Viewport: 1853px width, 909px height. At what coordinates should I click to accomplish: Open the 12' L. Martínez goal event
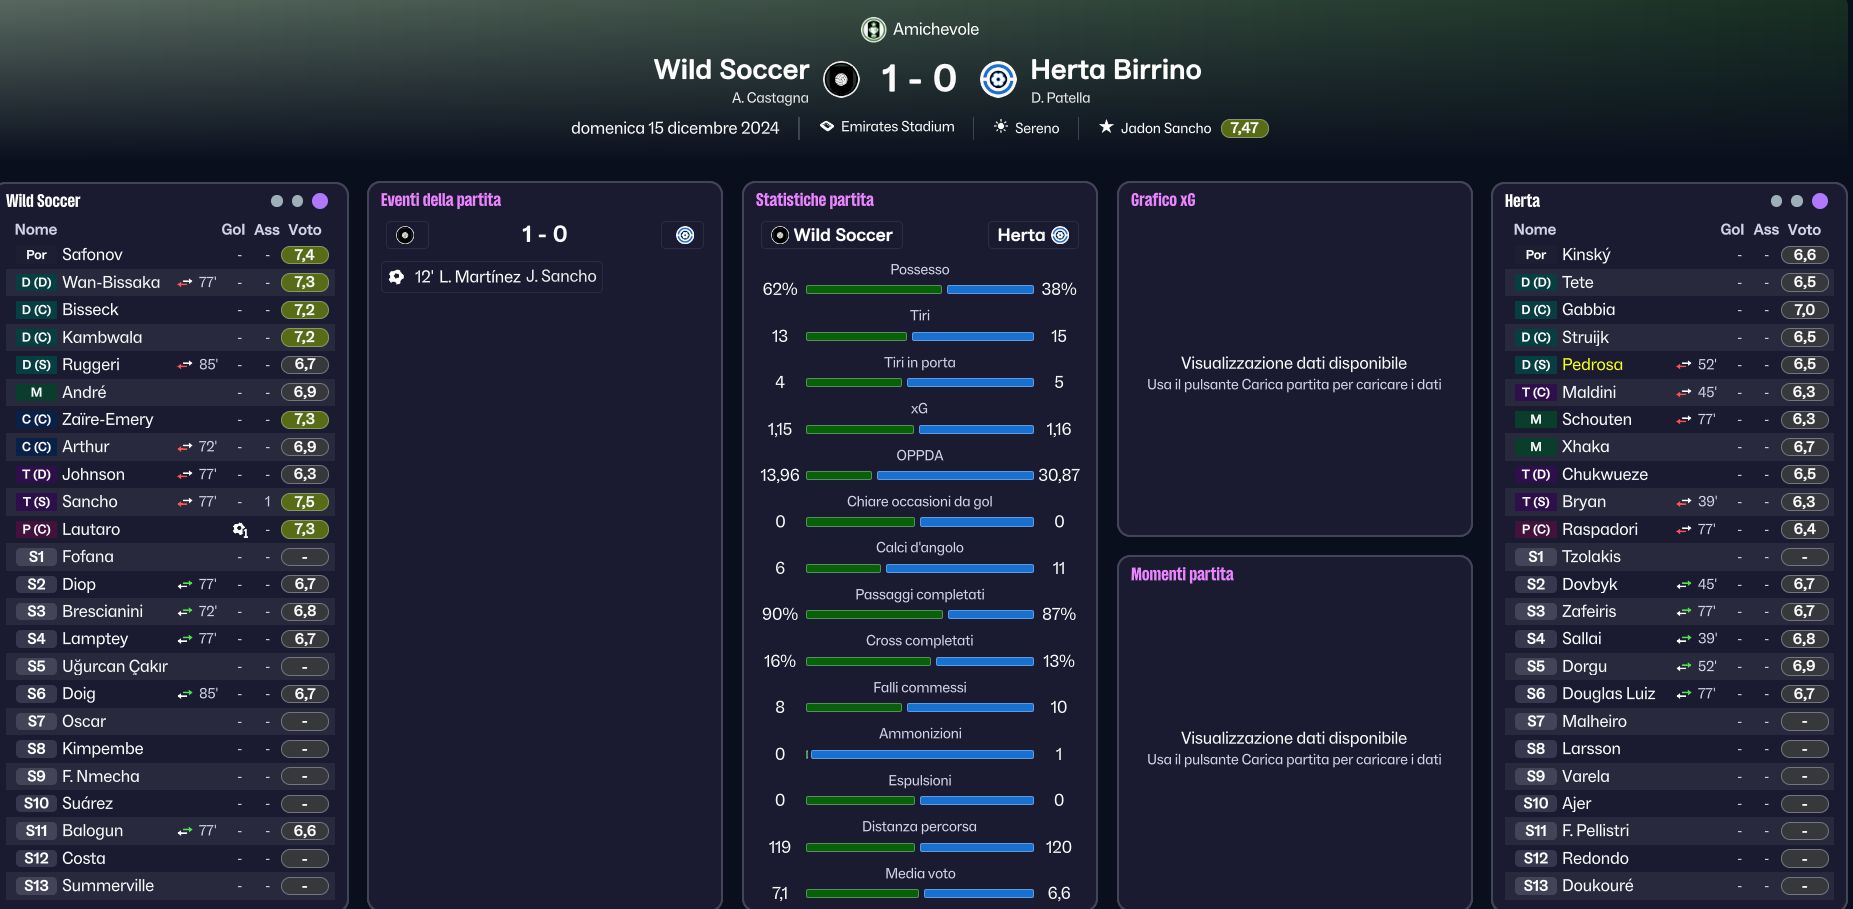tap(492, 277)
